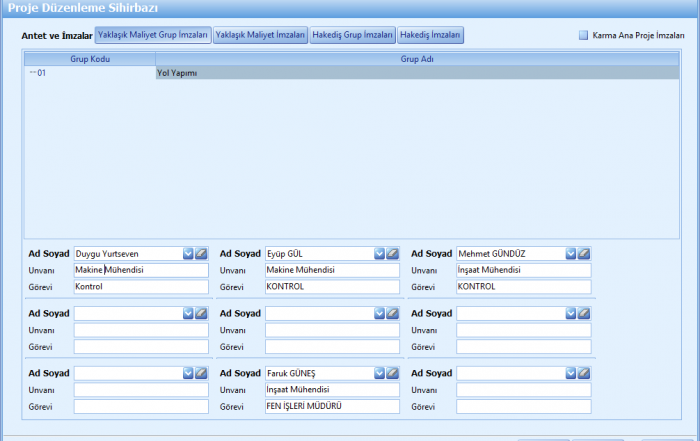Click the Görevi field under Eyüp GÜL
The height and width of the screenshot is (441, 700).
(x=332, y=286)
